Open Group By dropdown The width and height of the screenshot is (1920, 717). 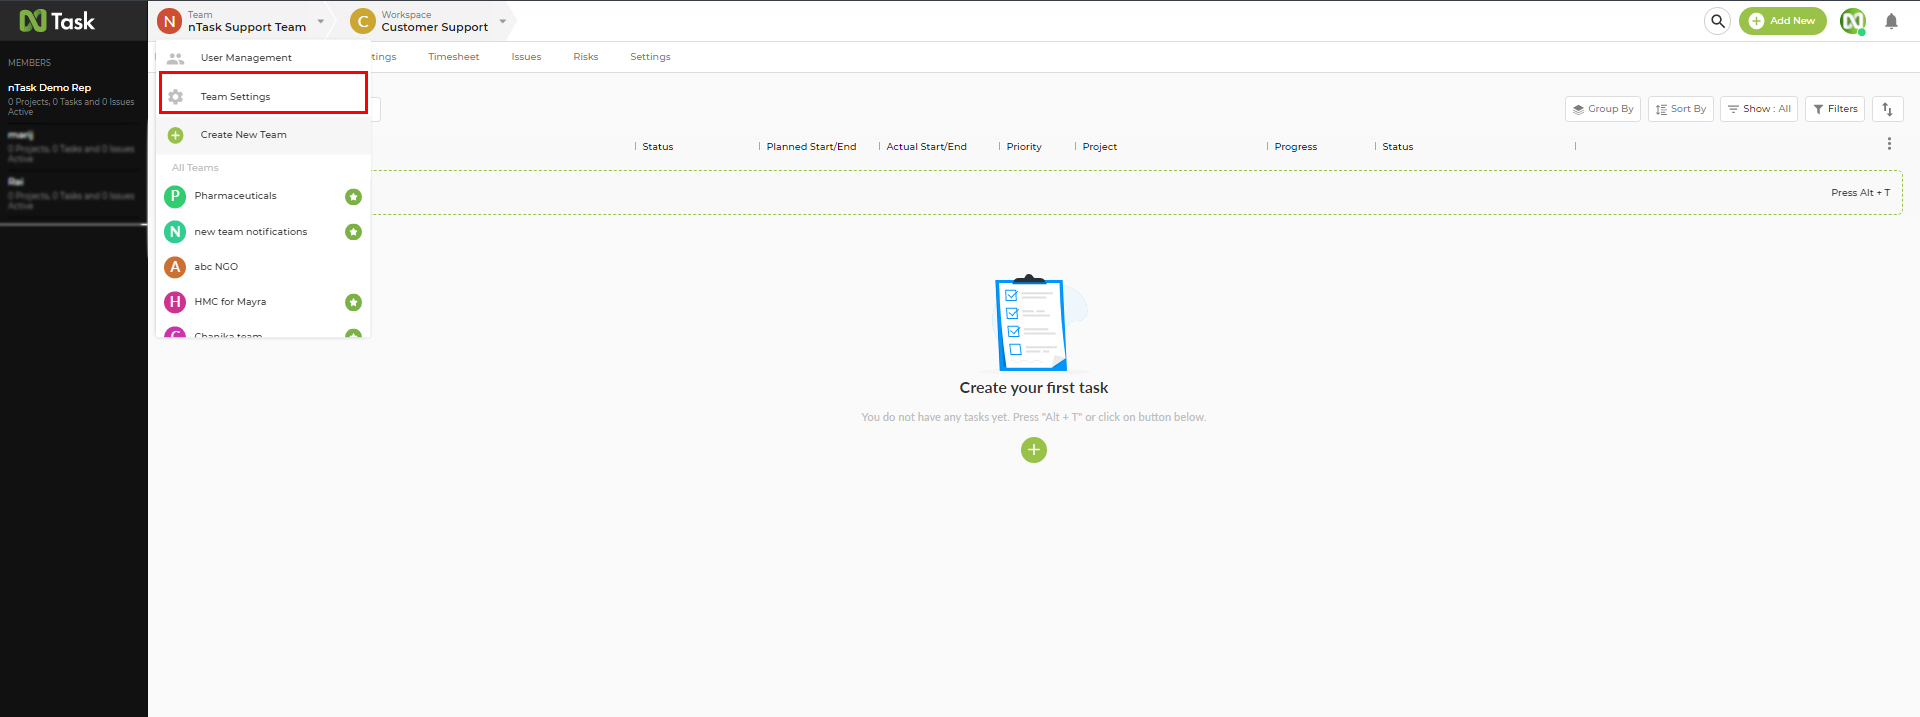(1602, 109)
